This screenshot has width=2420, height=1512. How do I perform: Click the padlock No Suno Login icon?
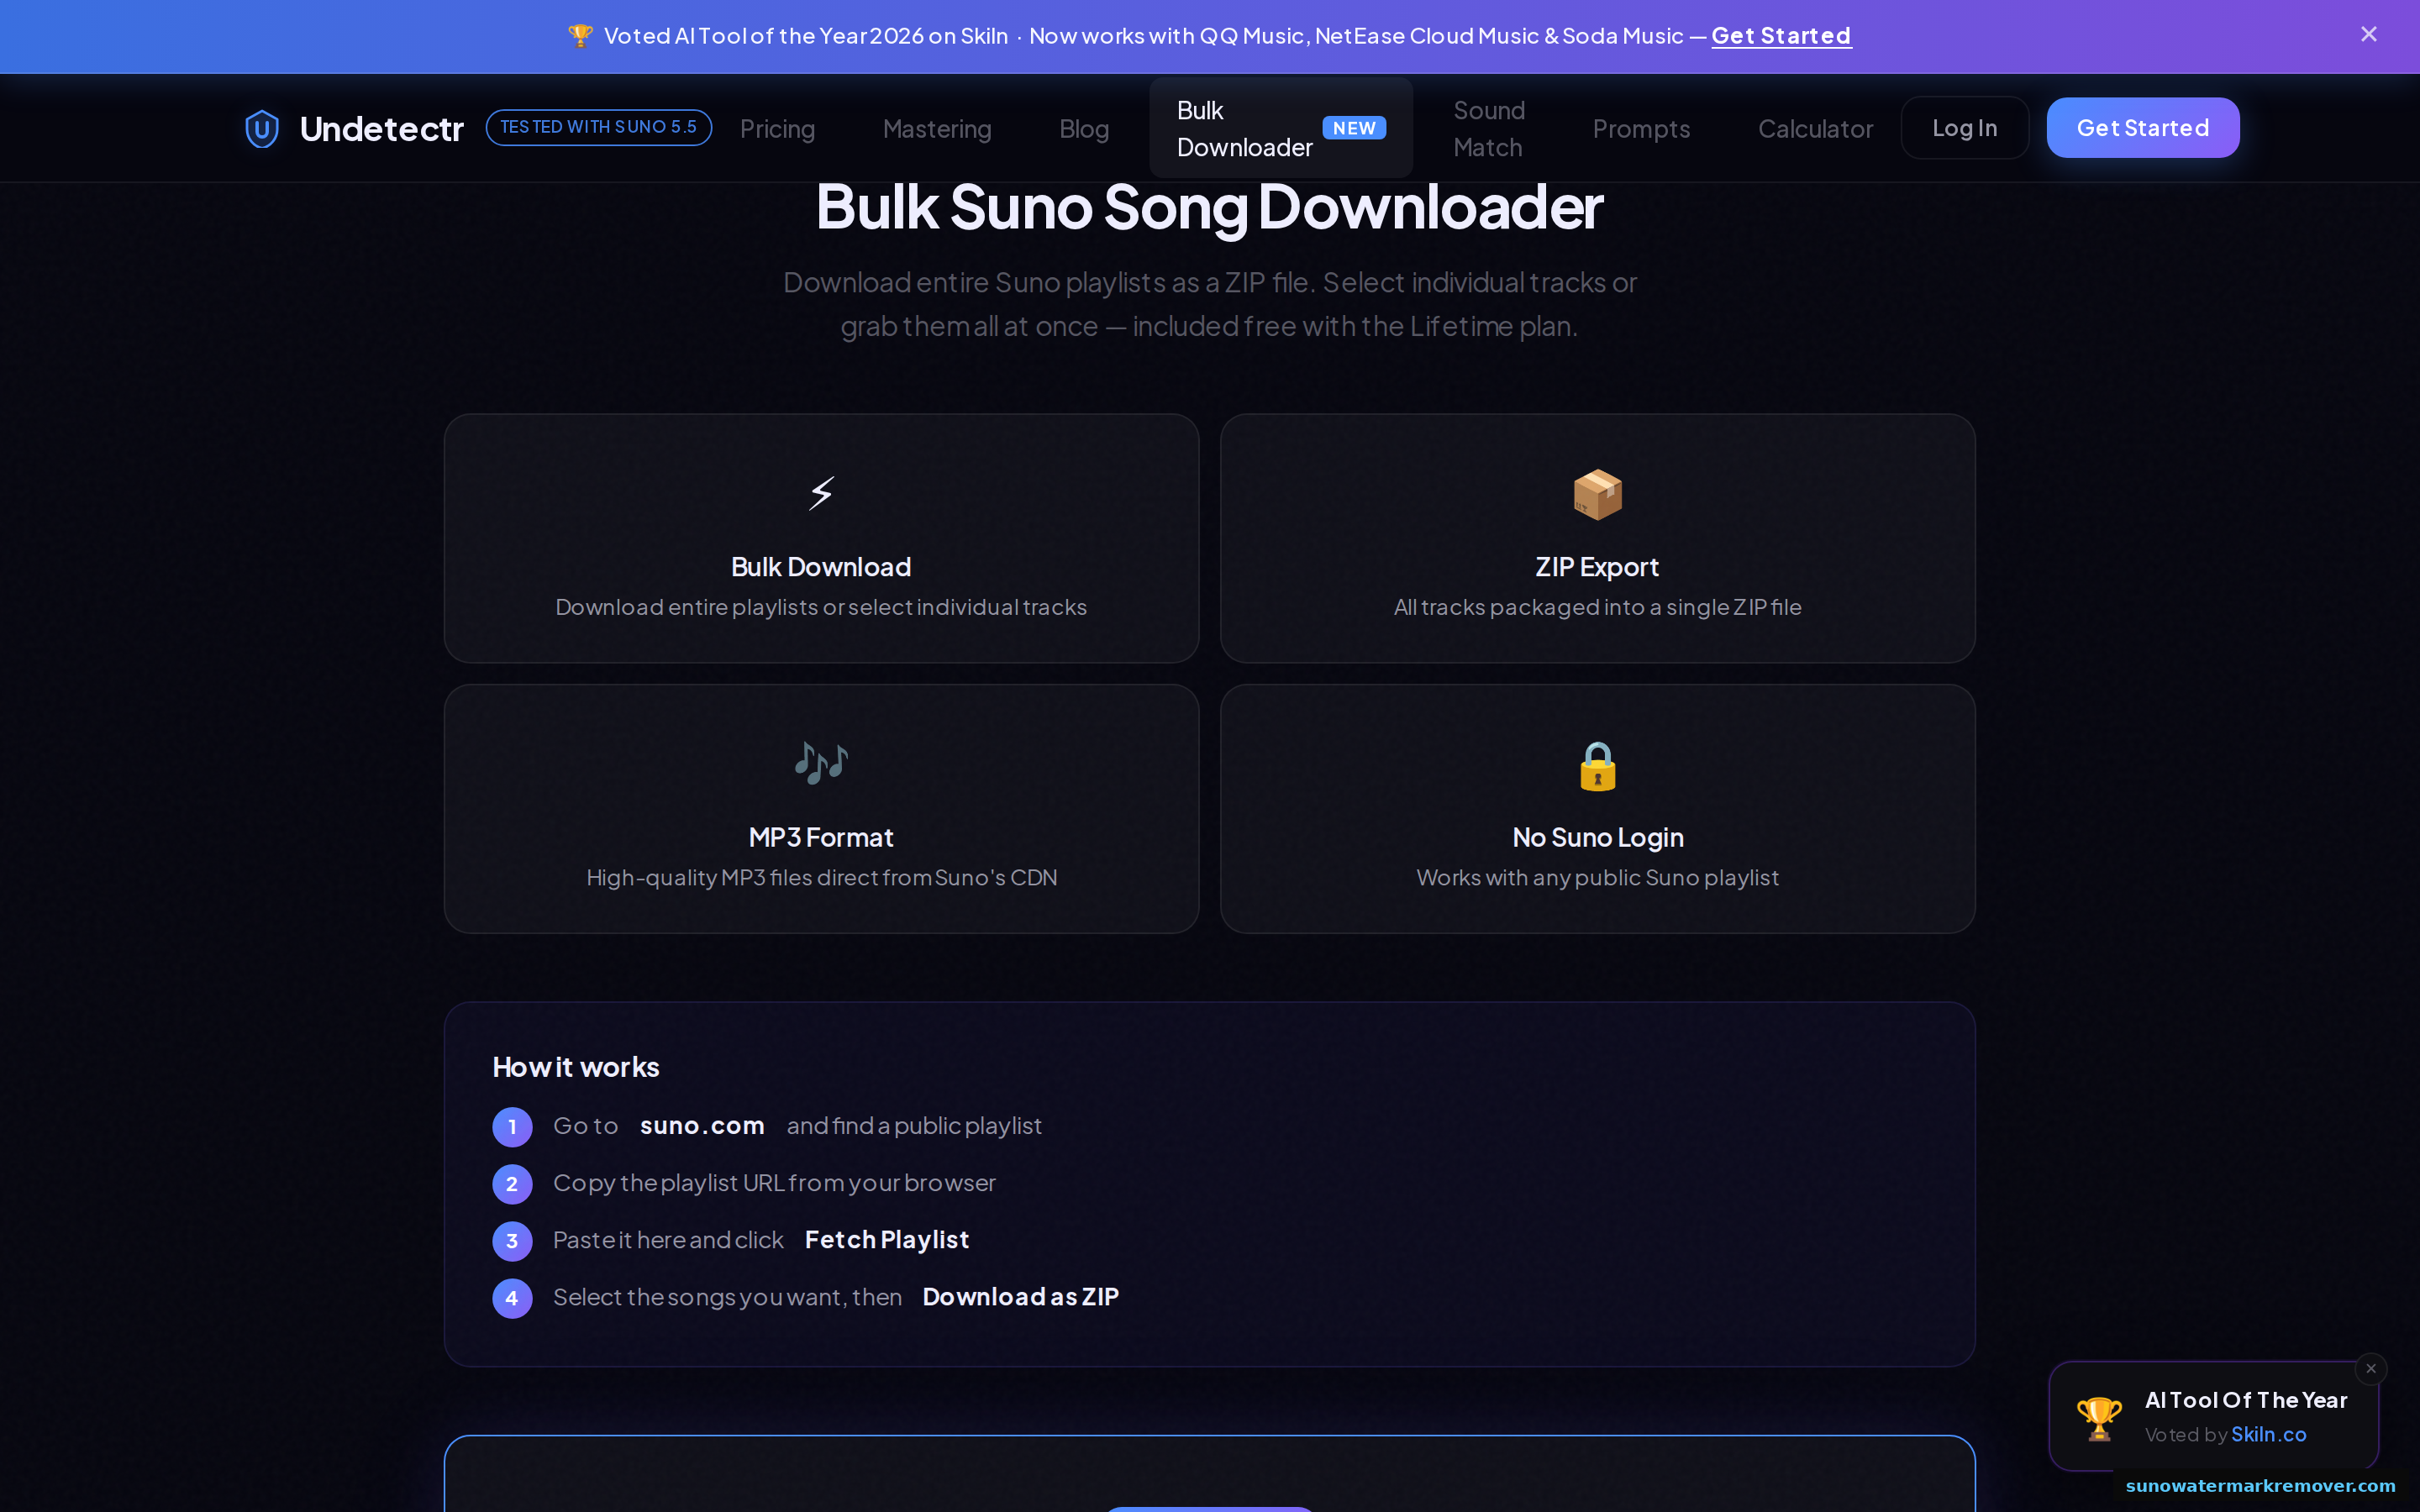coord(1597,766)
